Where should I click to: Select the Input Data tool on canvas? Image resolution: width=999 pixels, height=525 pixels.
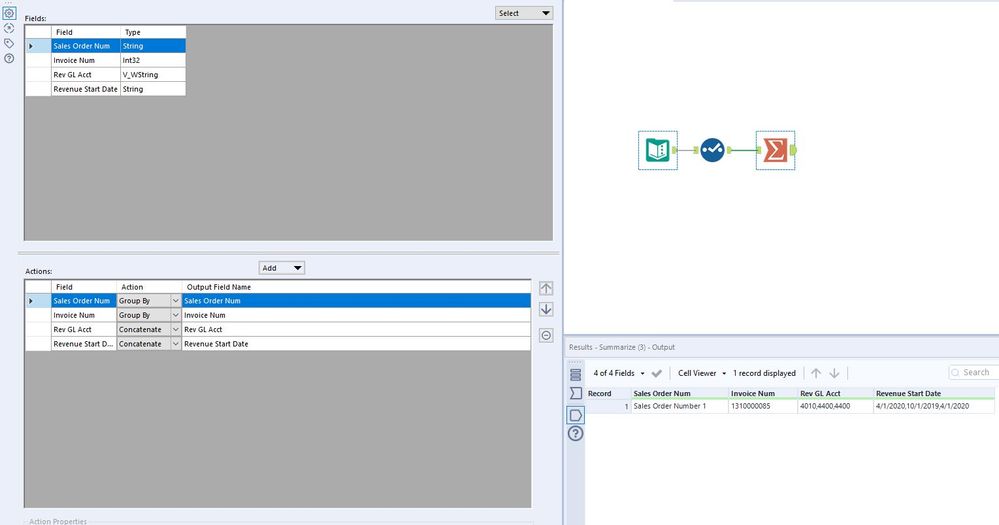[x=658, y=150]
